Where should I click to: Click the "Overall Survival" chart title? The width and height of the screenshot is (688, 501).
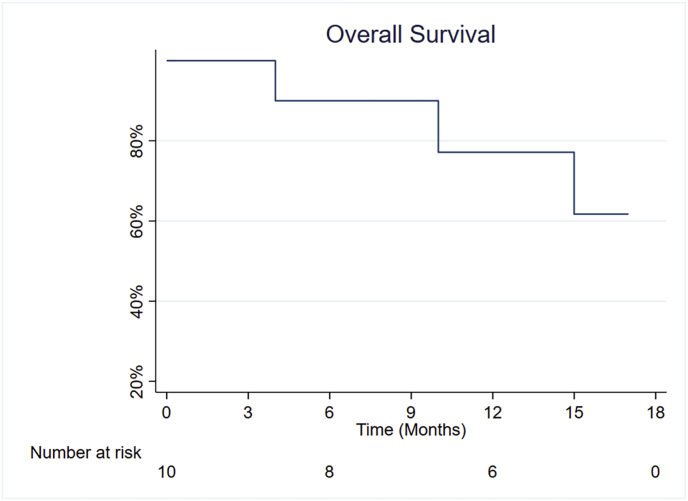[x=411, y=34]
